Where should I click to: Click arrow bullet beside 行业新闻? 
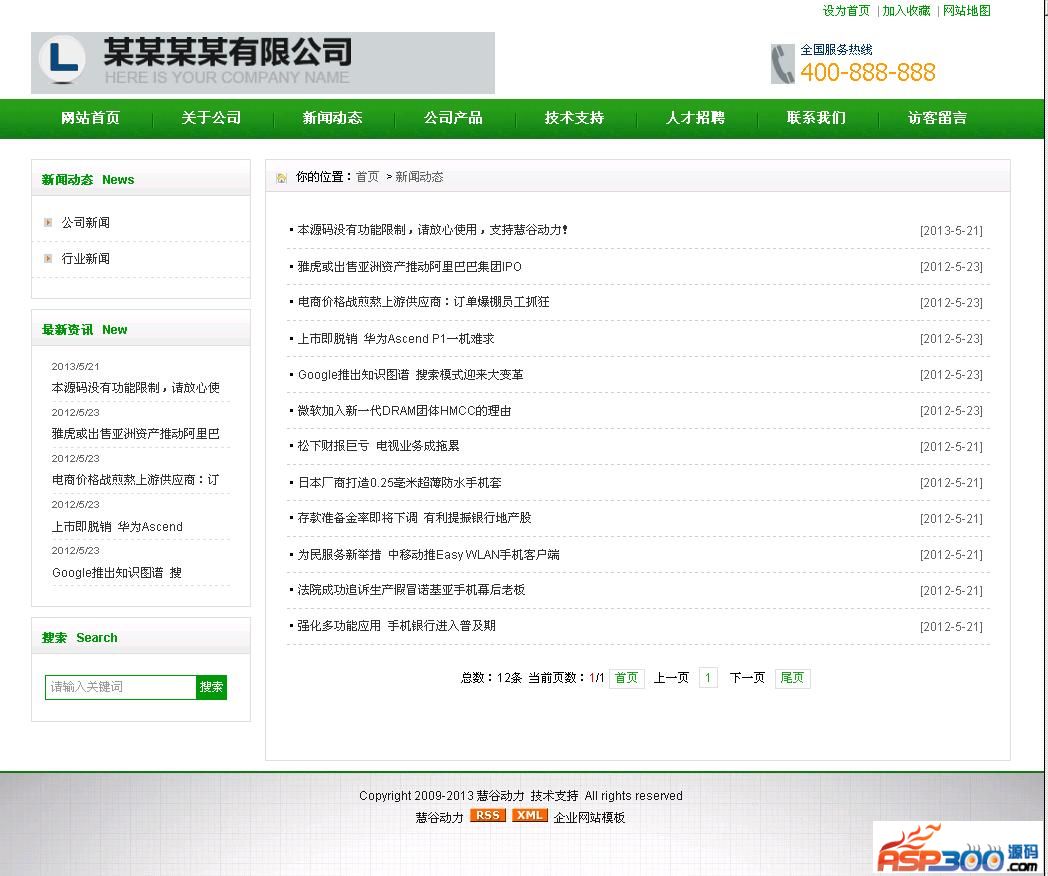click(x=47, y=259)
